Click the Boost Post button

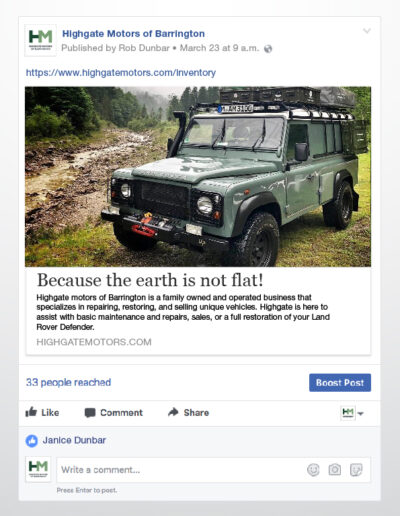pyautogui.click(x=340, y=383)
